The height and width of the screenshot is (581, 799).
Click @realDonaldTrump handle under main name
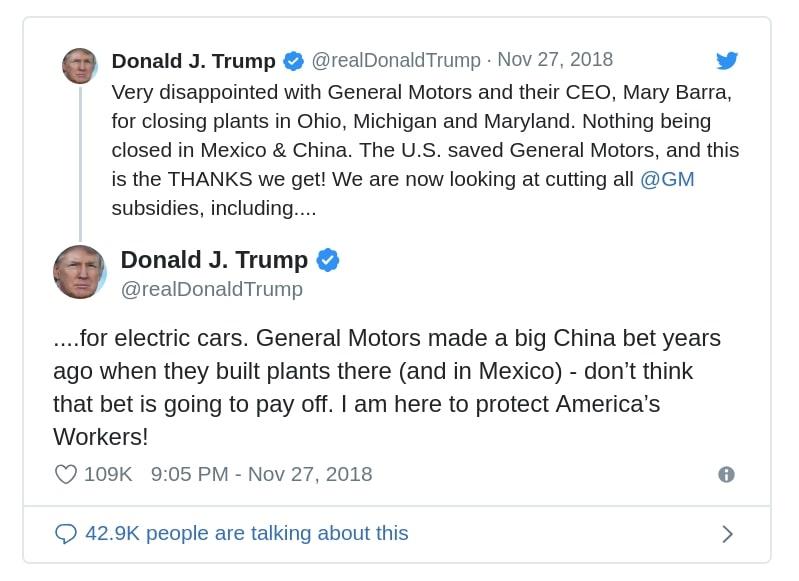[211, 289]
